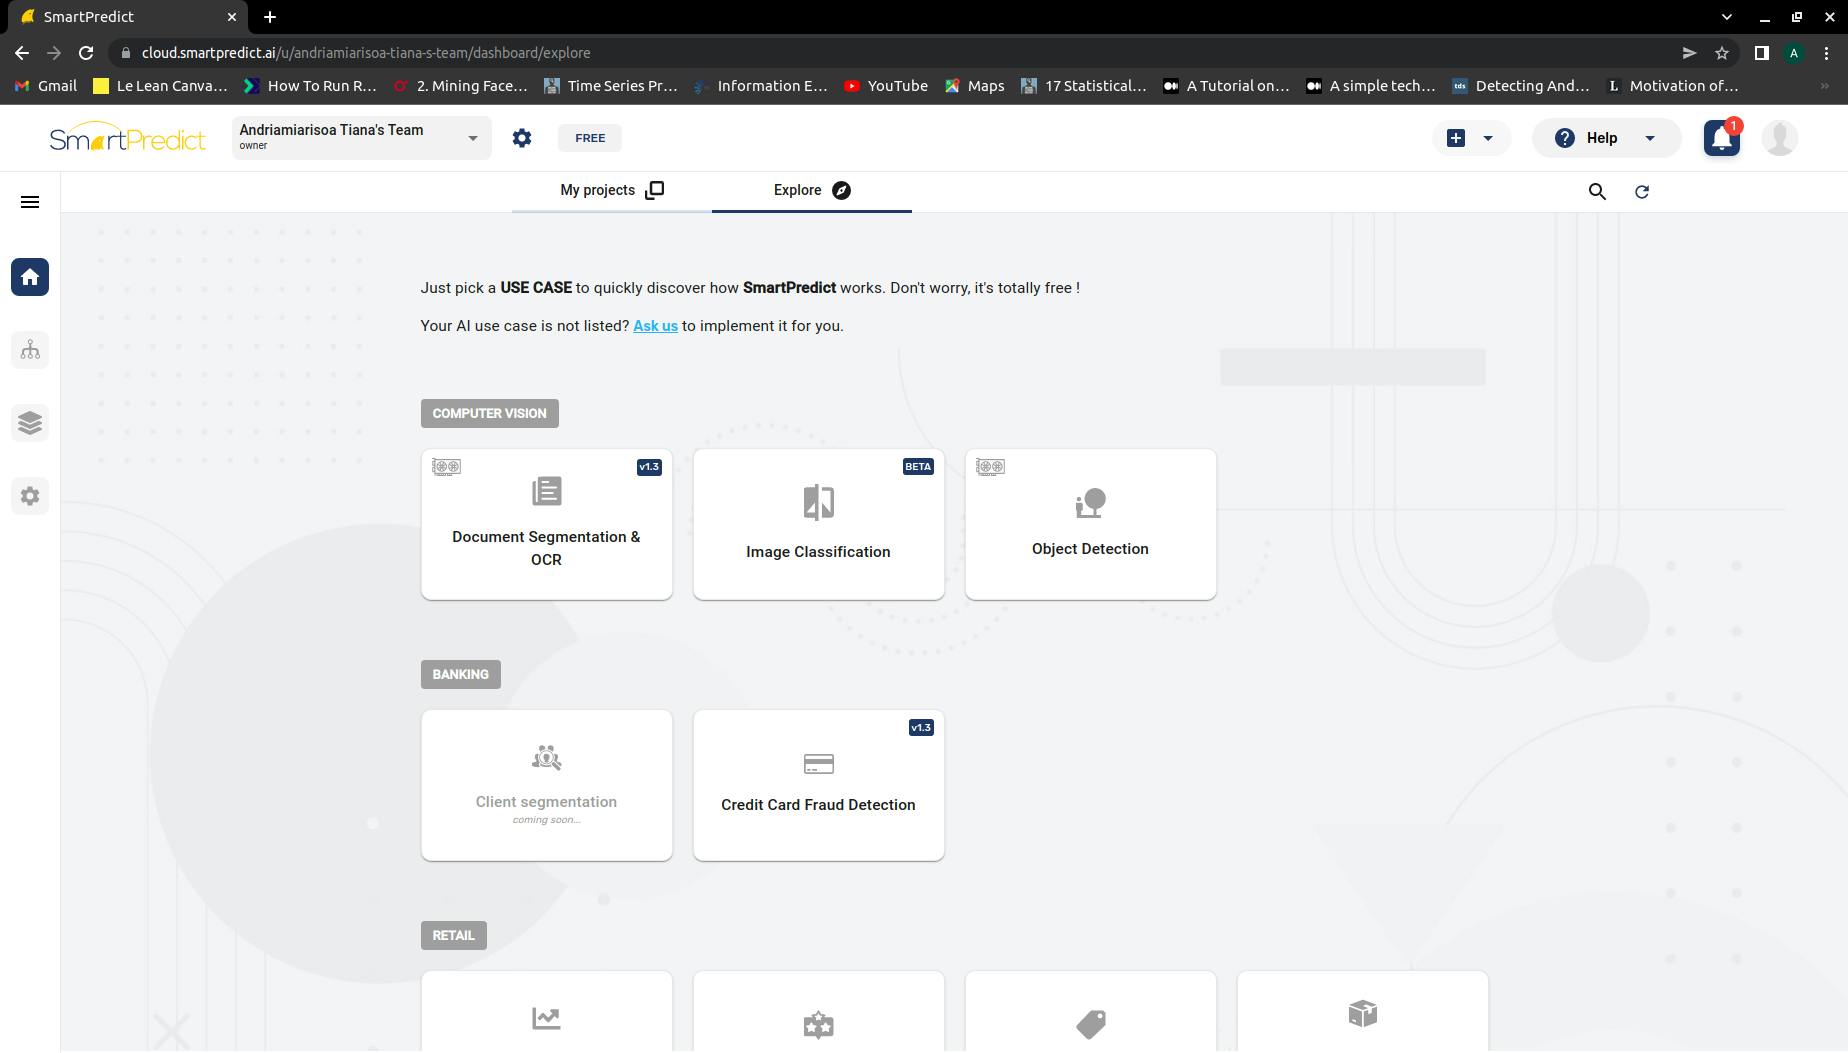
Task: Click the v1.3 badge on Credit Card Fraud
Action: 921,728
